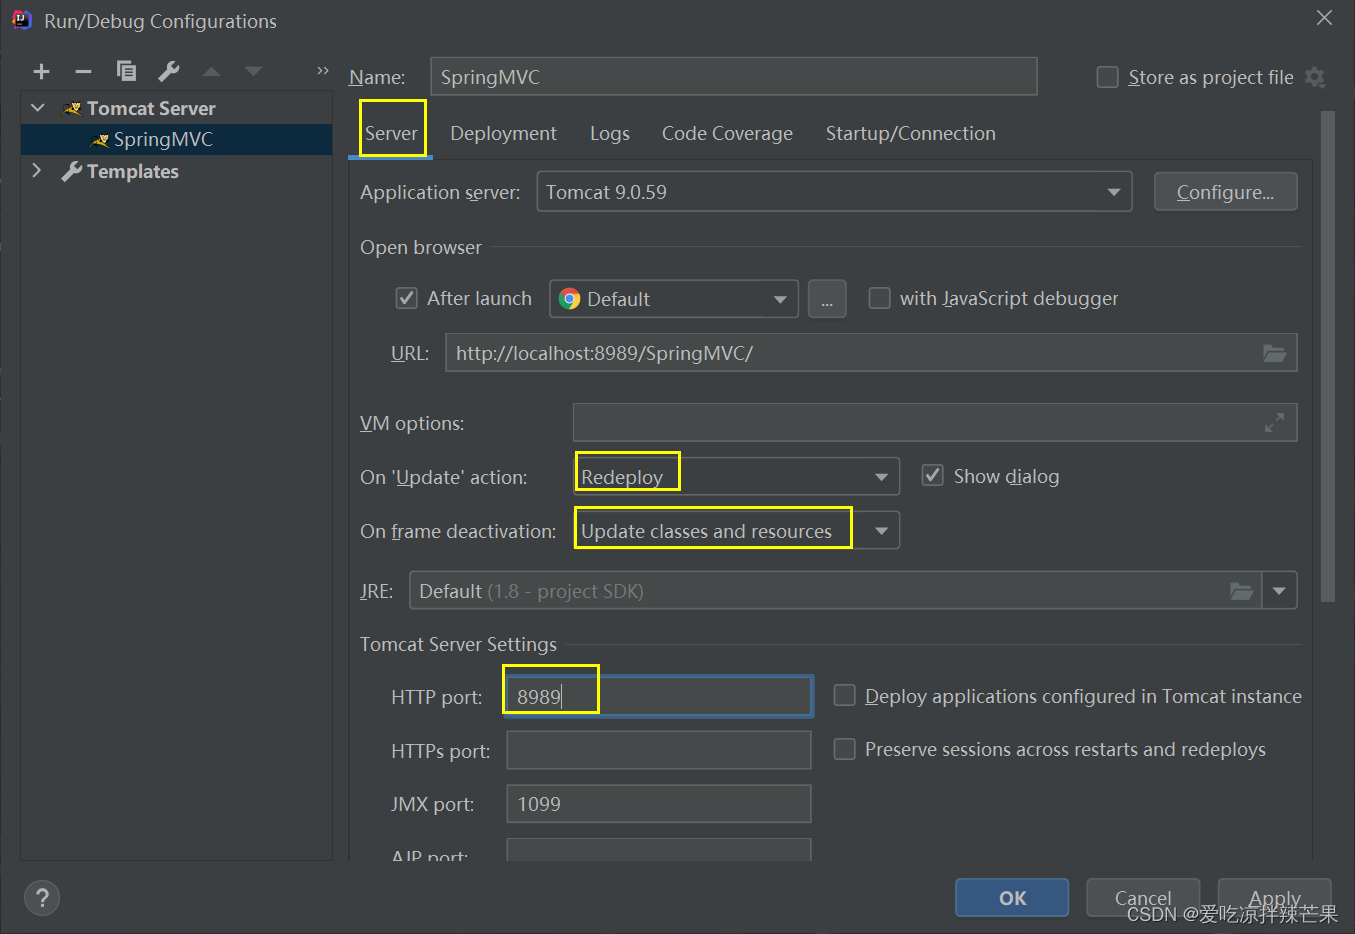Add a new run configuration with plus icon

tap(41, 71)
